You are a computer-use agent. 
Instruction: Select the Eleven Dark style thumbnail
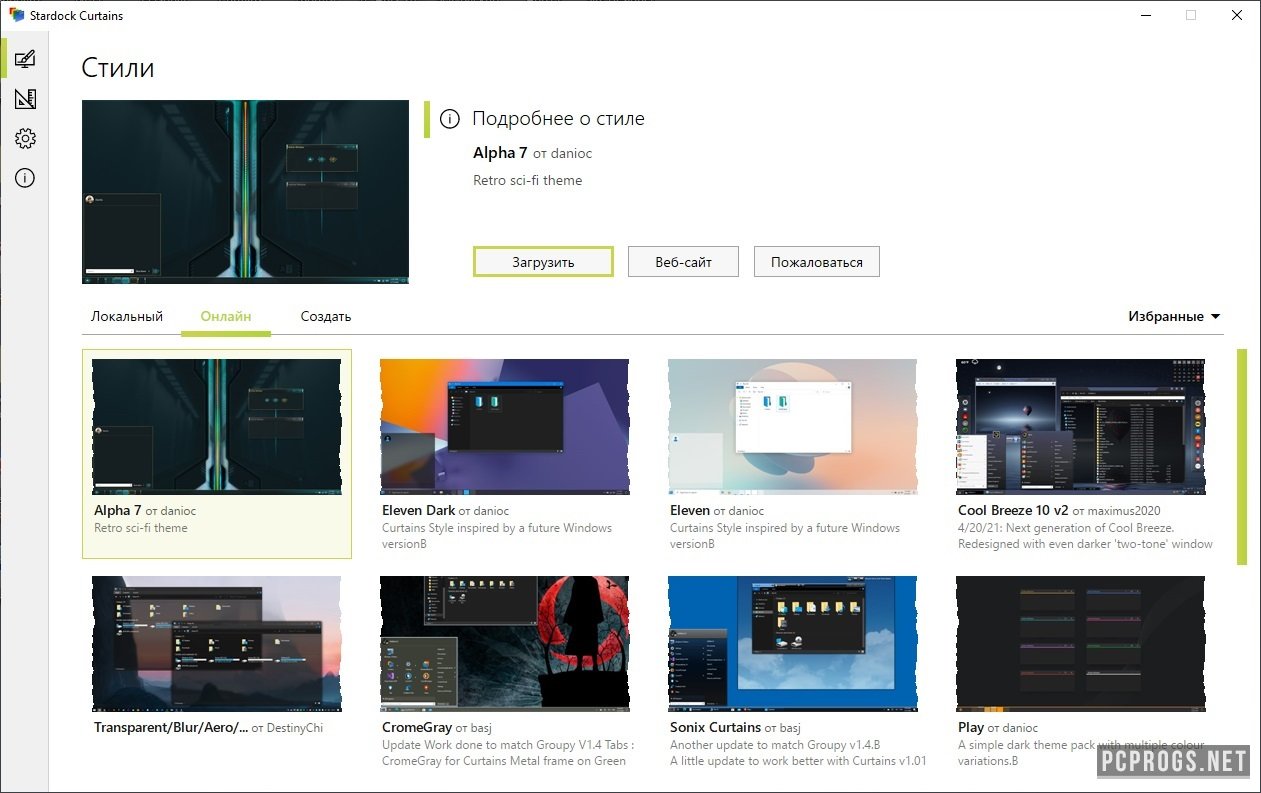[x=504, y=427]
